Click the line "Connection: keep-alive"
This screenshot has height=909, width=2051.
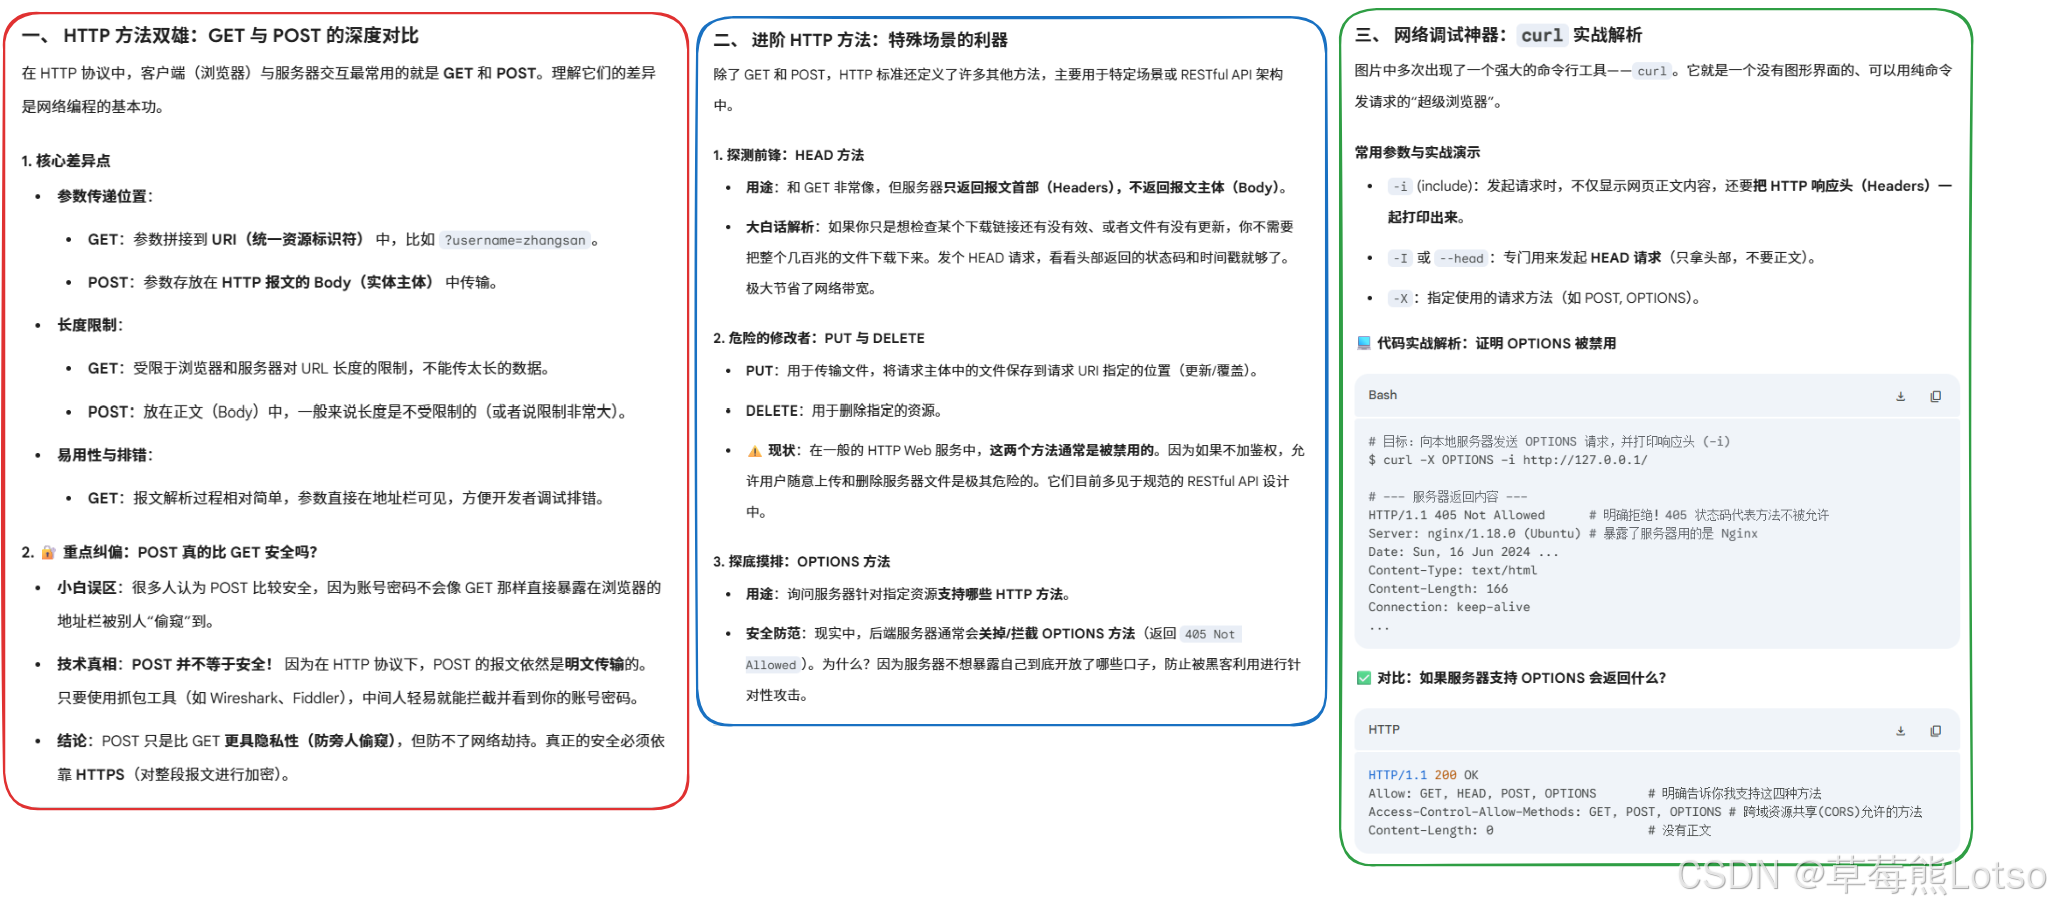coord(1449,607)
